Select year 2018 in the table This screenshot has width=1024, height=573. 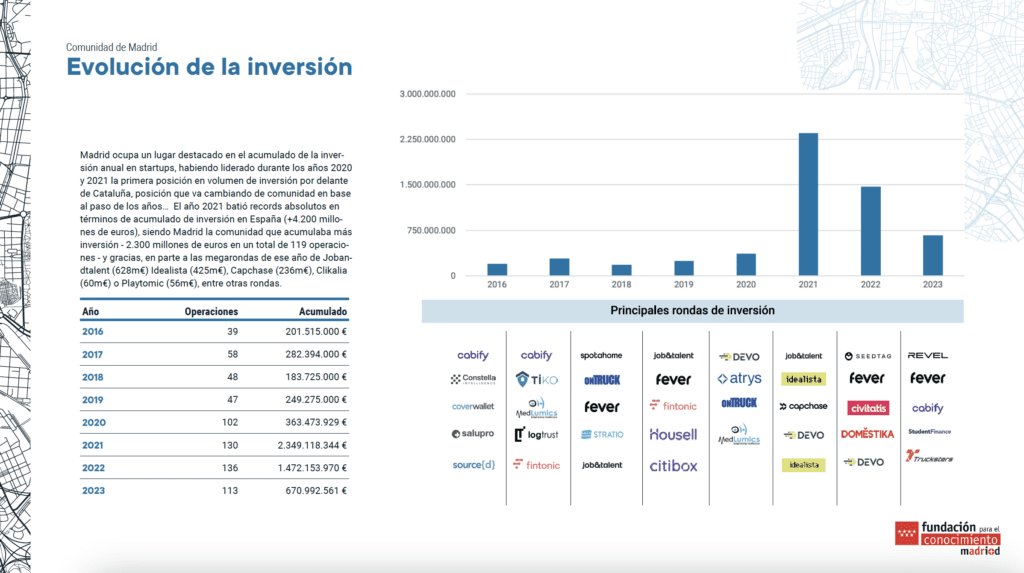93,377
